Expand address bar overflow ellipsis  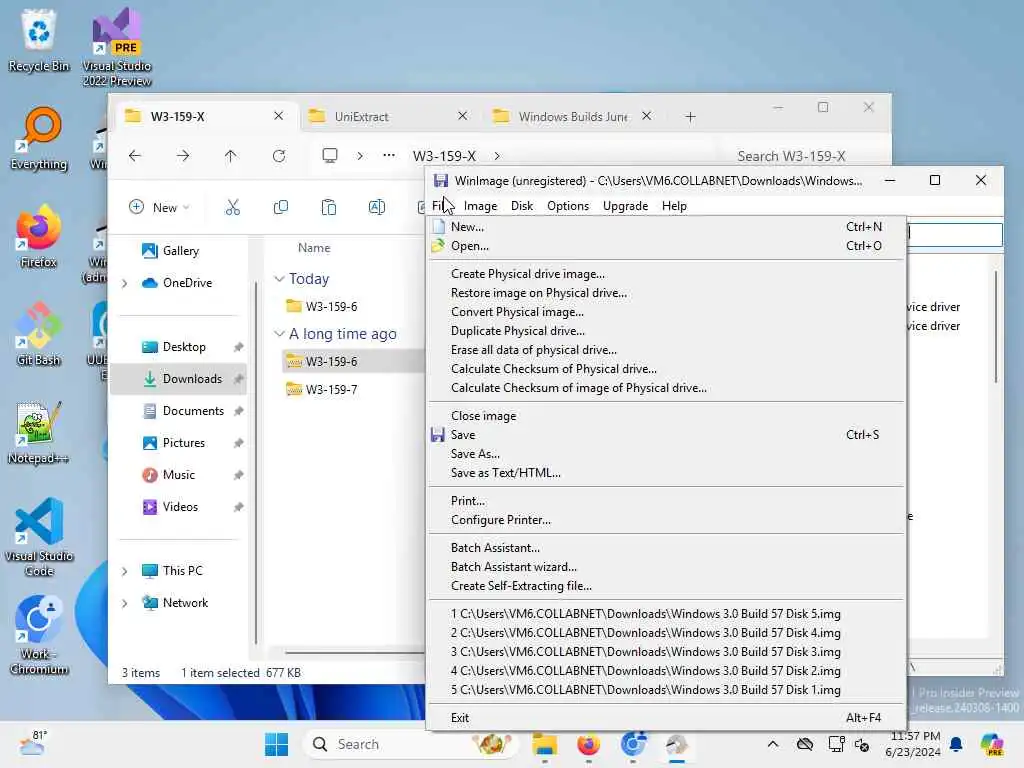389,155
